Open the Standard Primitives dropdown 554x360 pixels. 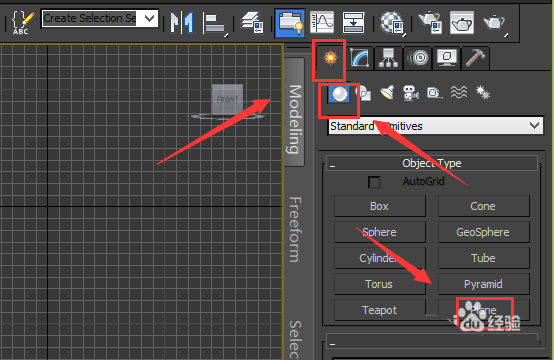tap(436, 126)
